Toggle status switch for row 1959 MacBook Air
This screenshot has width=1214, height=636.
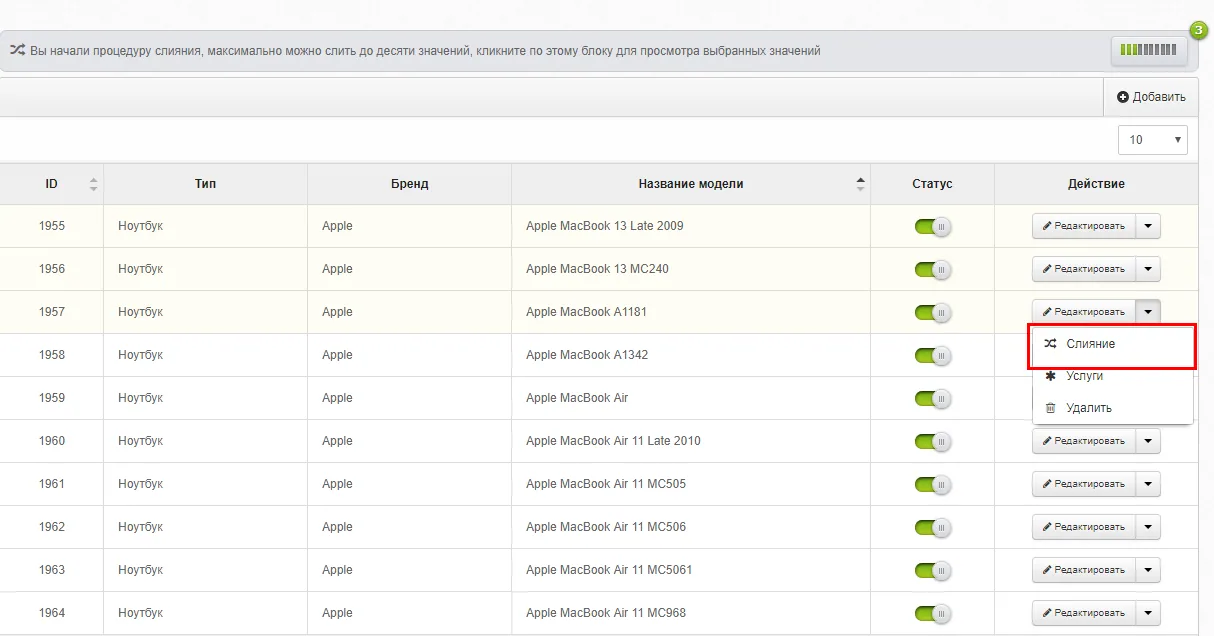tap(932, 398)
